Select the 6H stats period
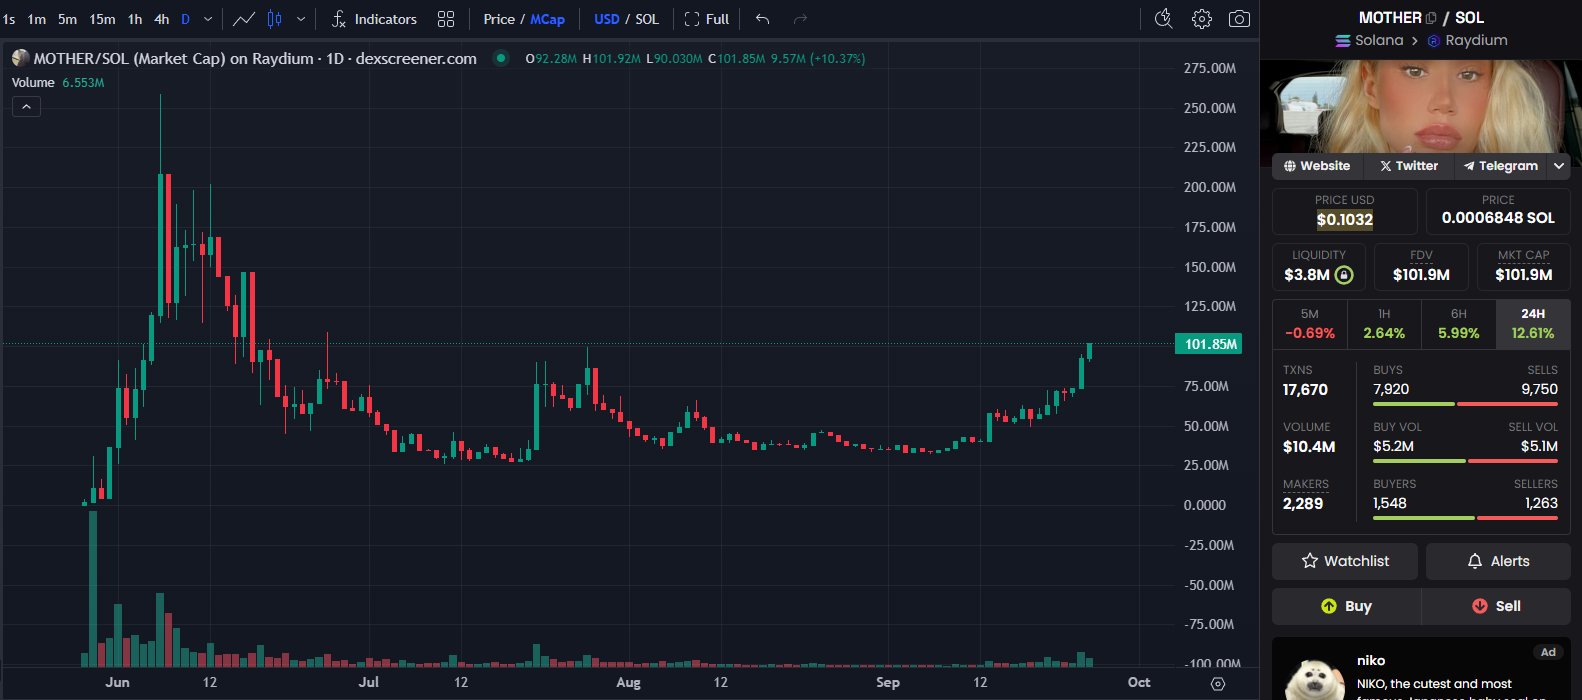Viewport: 1582px width, 700px height. click(1458, 324)
